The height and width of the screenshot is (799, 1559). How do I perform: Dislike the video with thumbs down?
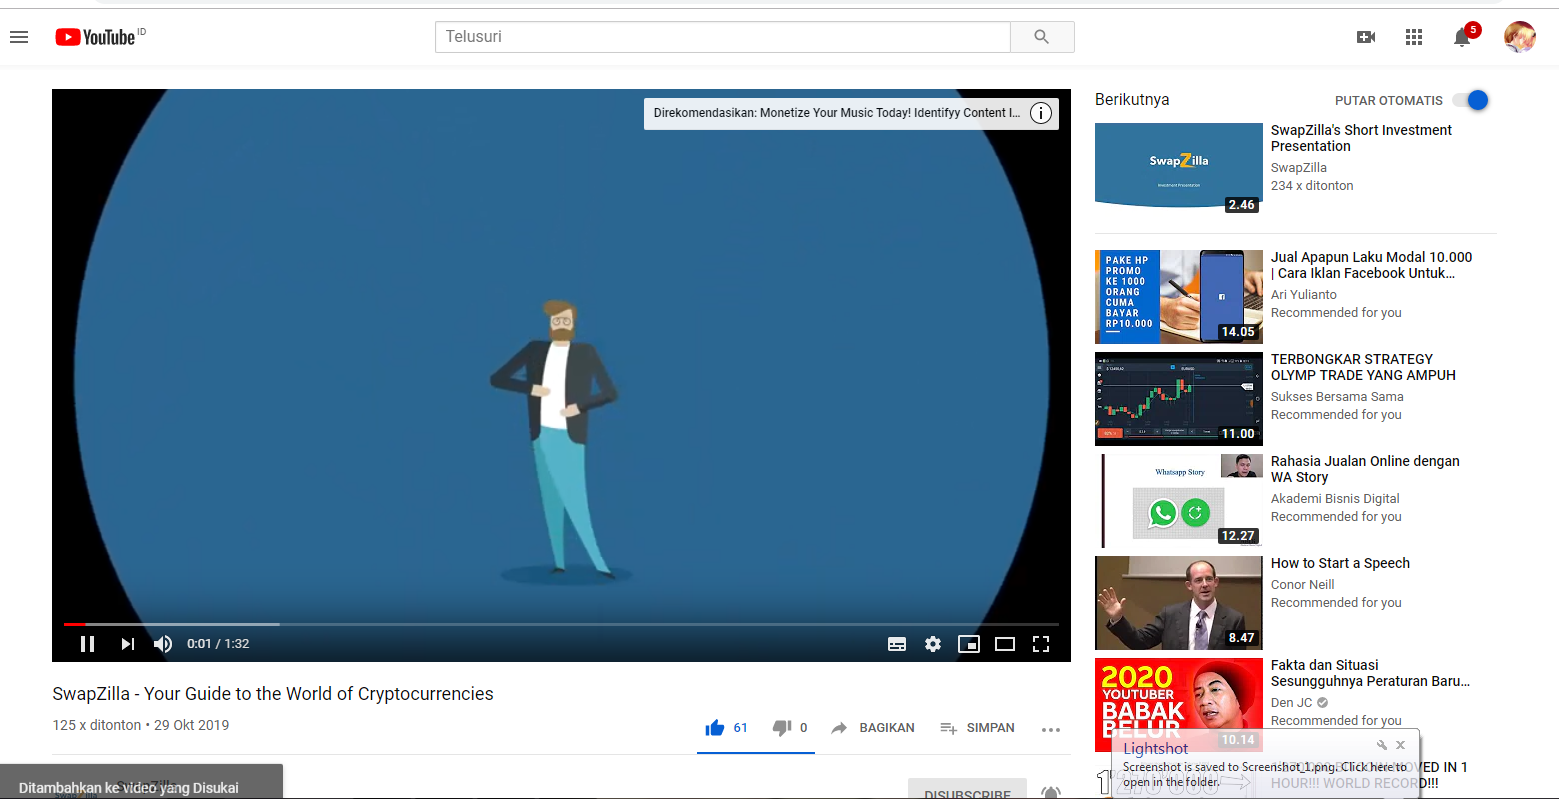click(x=782, y=728)
